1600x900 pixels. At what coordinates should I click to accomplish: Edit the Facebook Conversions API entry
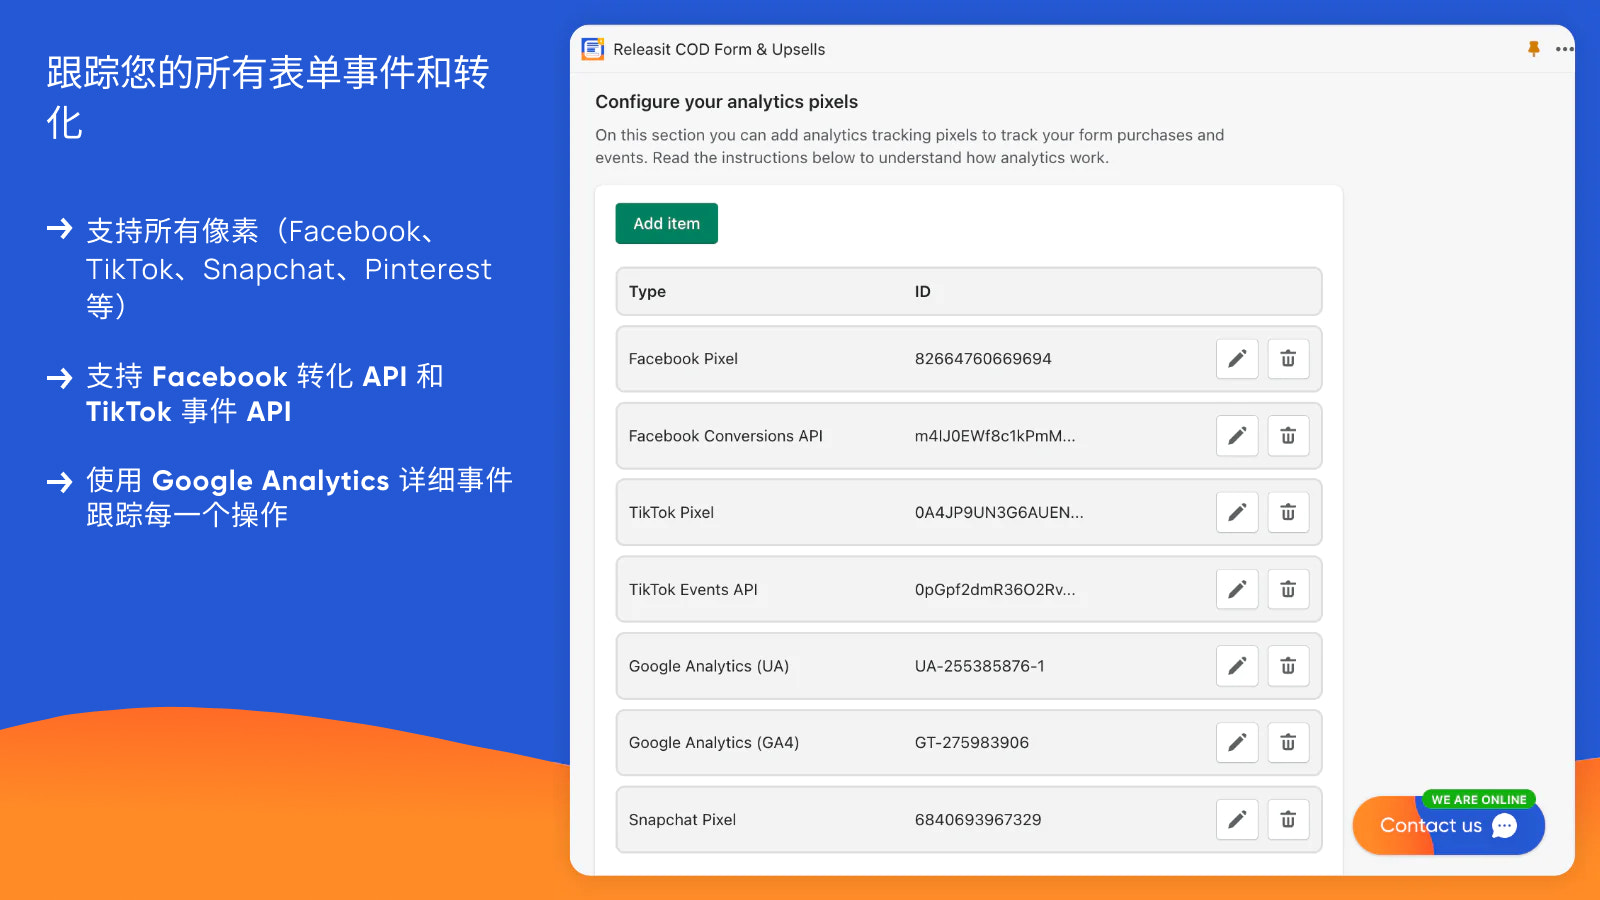click(1237, 436)
